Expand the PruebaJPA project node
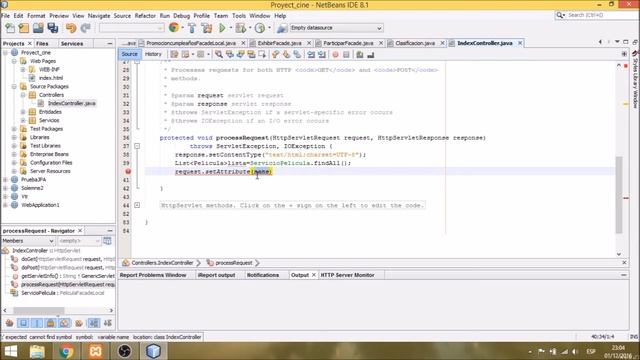The image size is (640, 360). 5,180
